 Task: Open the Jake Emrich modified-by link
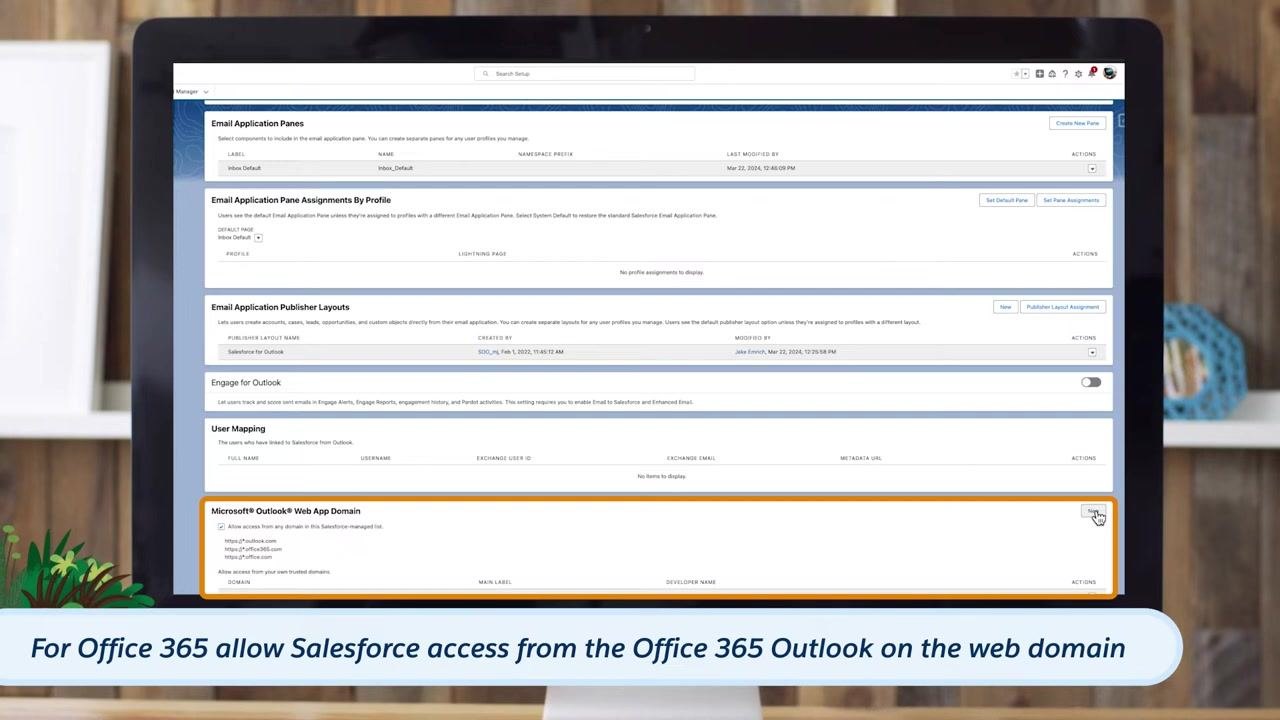(750, 352)
